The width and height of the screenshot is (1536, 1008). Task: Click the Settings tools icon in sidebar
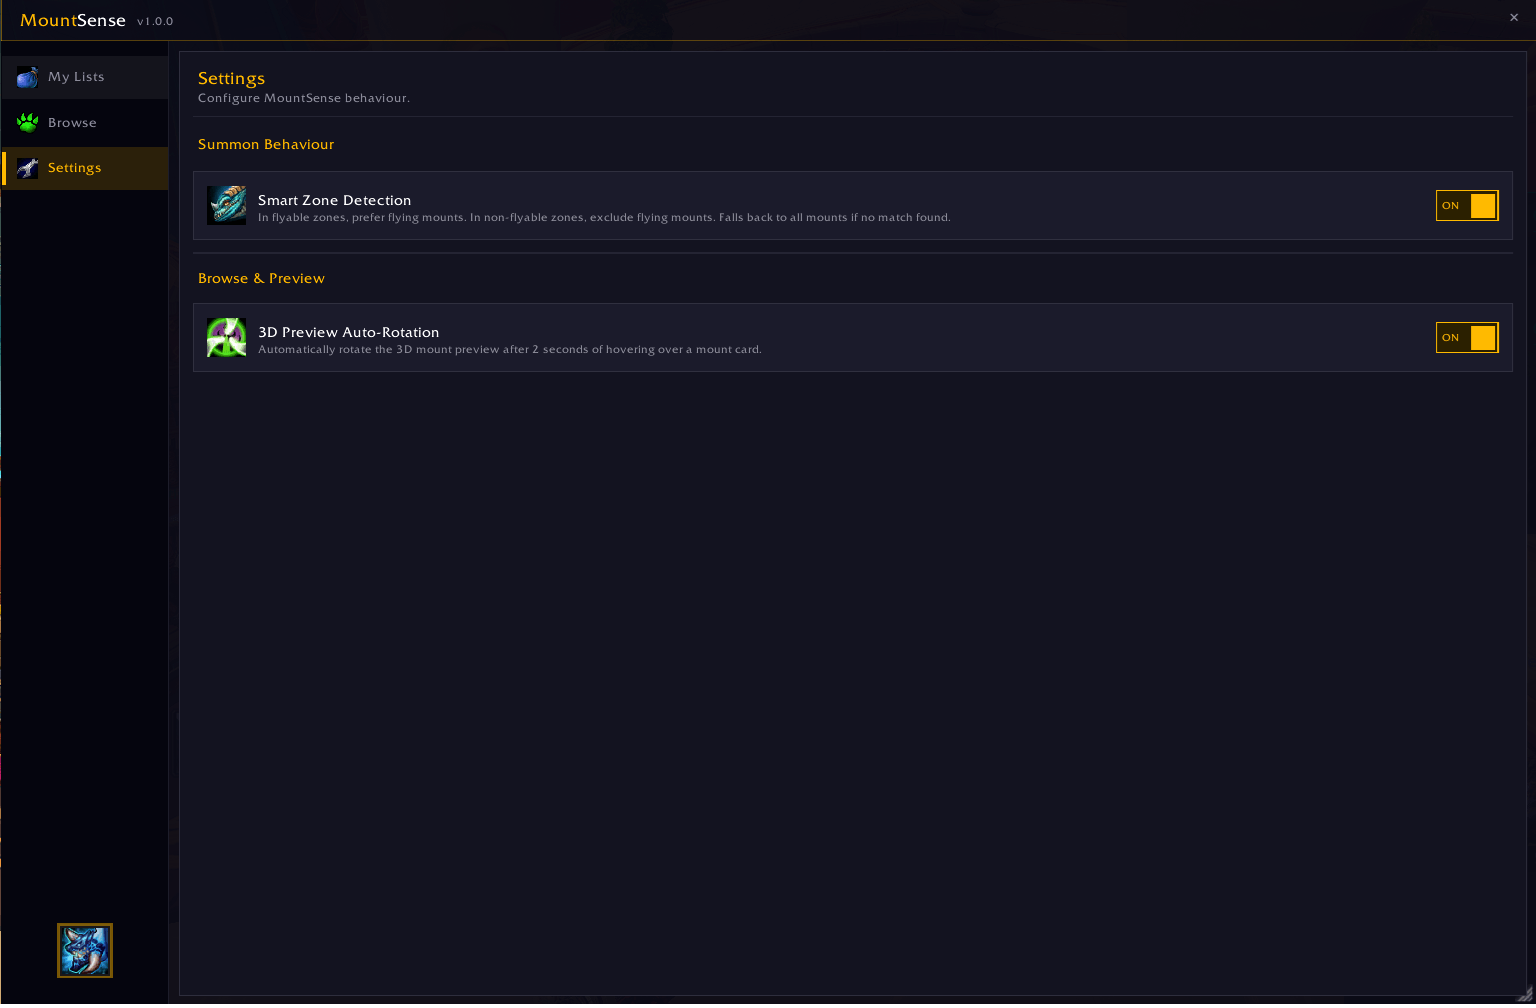[27, 168]
